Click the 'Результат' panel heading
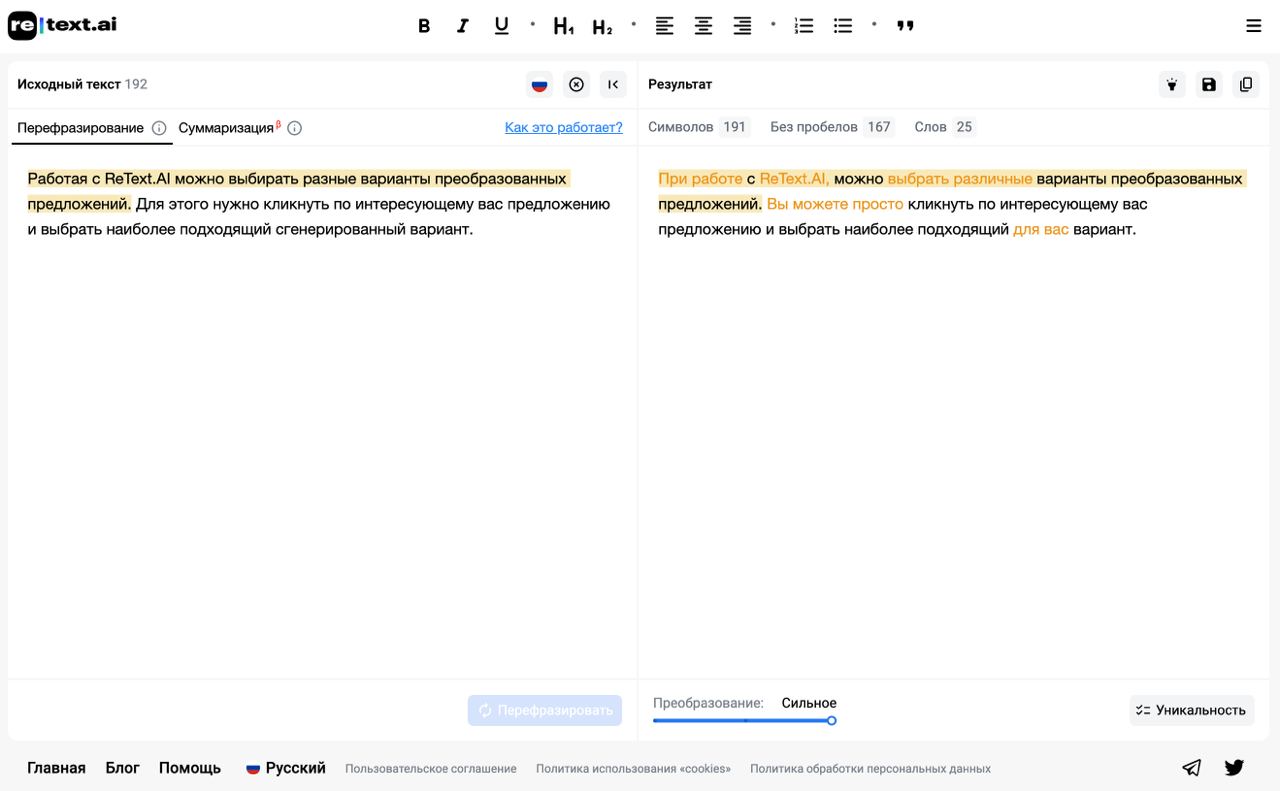 680,84
